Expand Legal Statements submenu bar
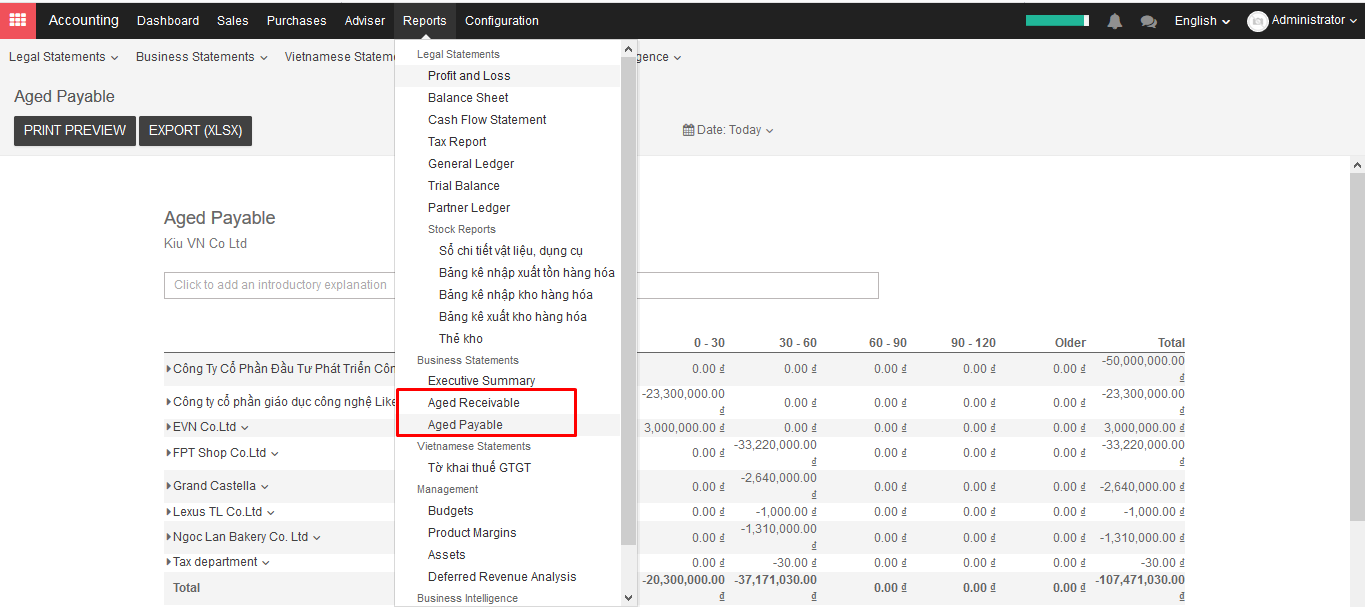 tap(64, 57)
